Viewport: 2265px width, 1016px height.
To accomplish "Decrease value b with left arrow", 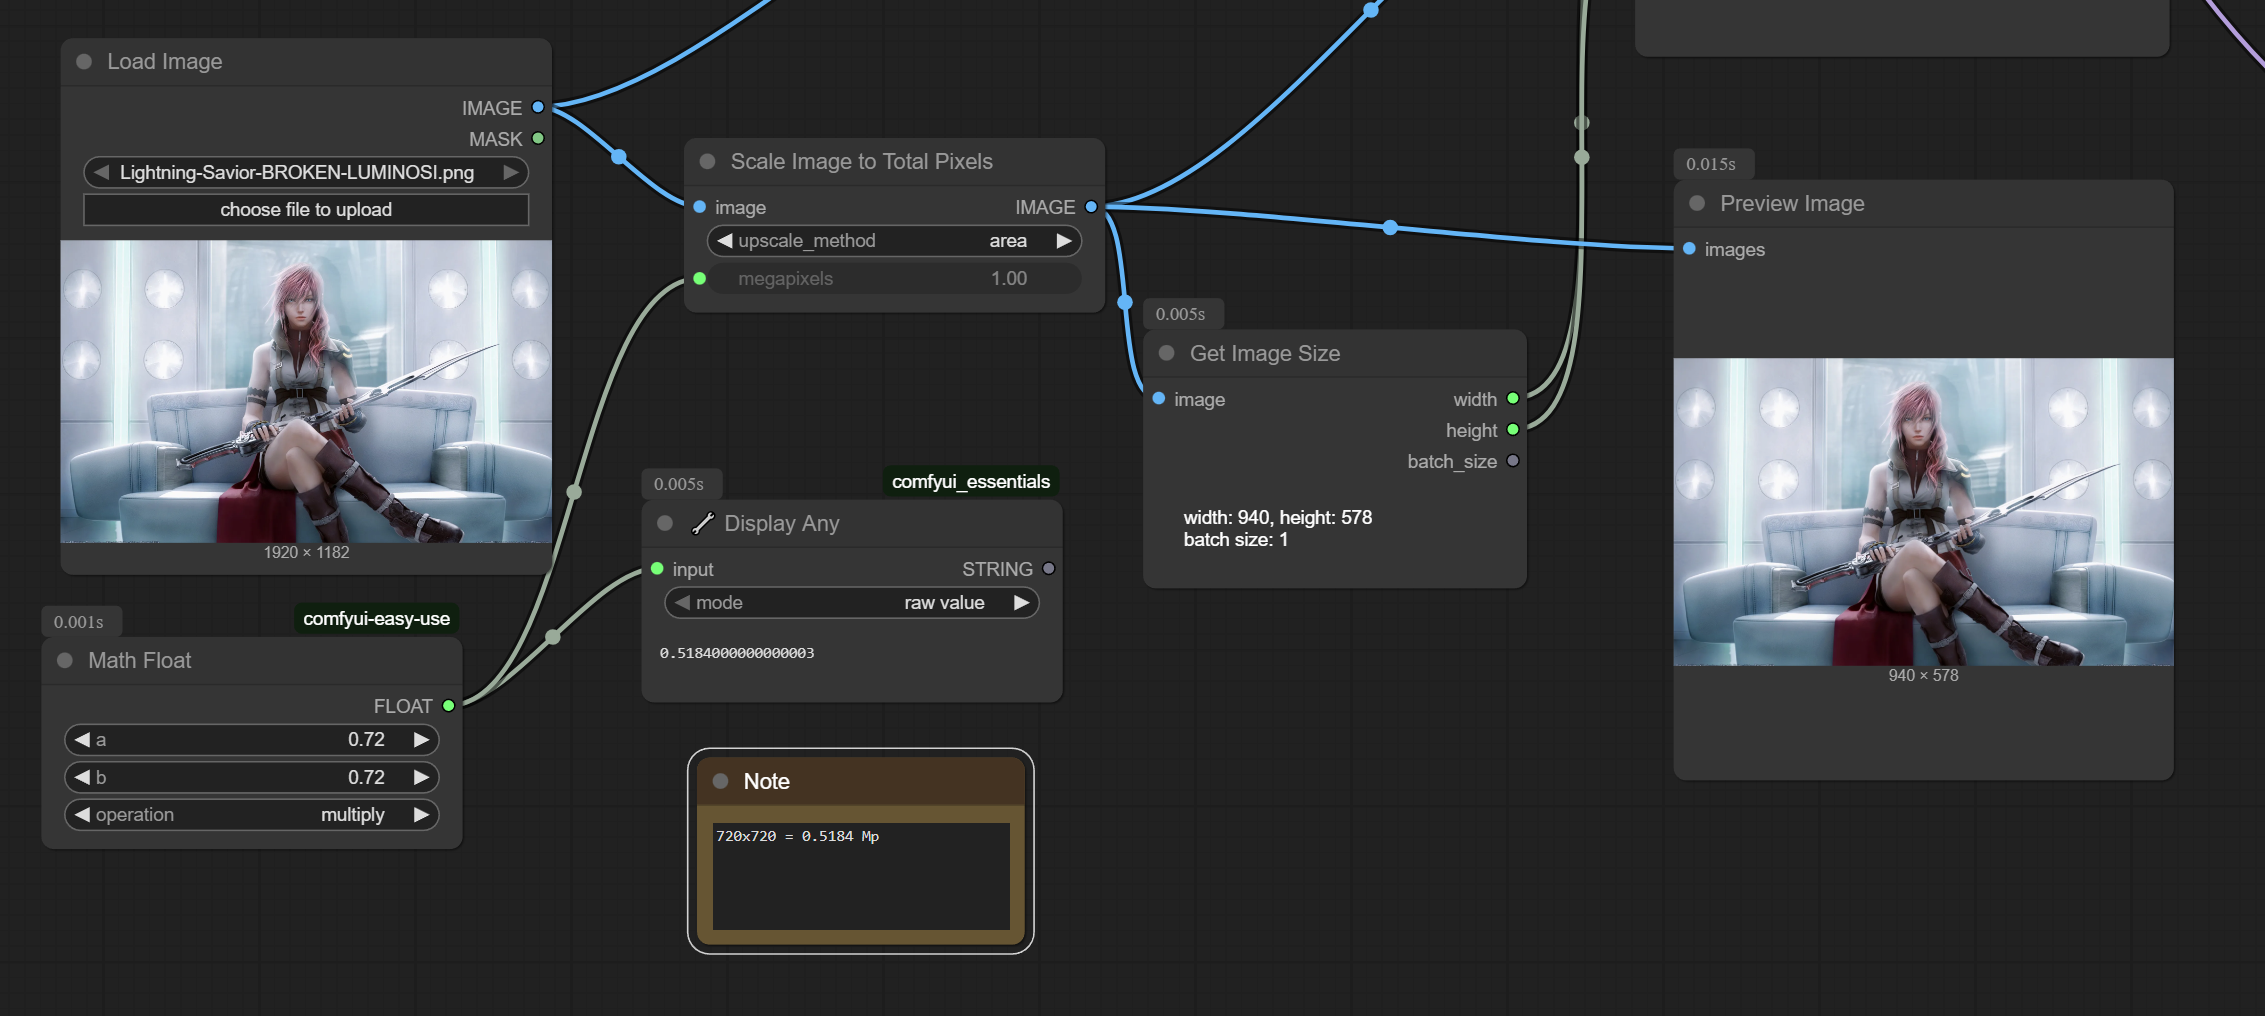I will click(82, 778).
